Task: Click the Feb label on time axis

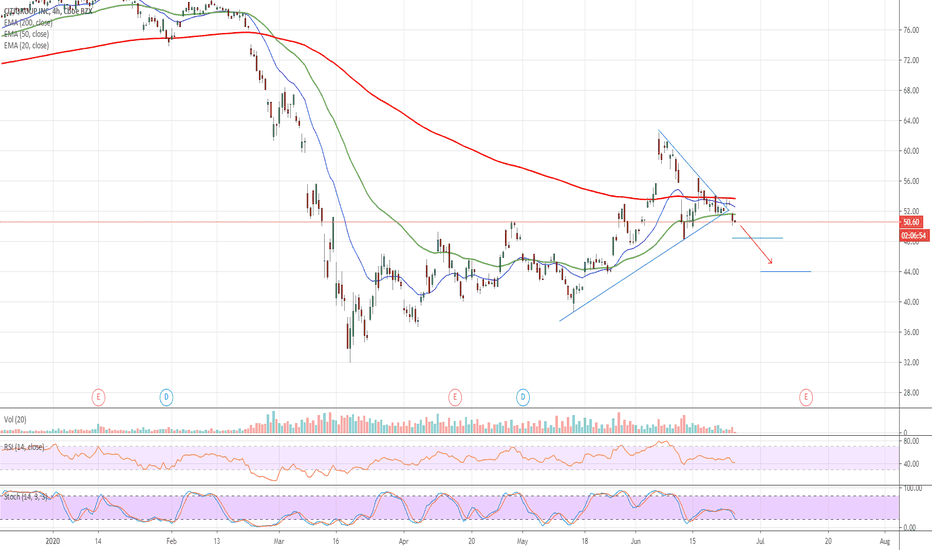Action: pyautogui.click(x=171, y=541)
